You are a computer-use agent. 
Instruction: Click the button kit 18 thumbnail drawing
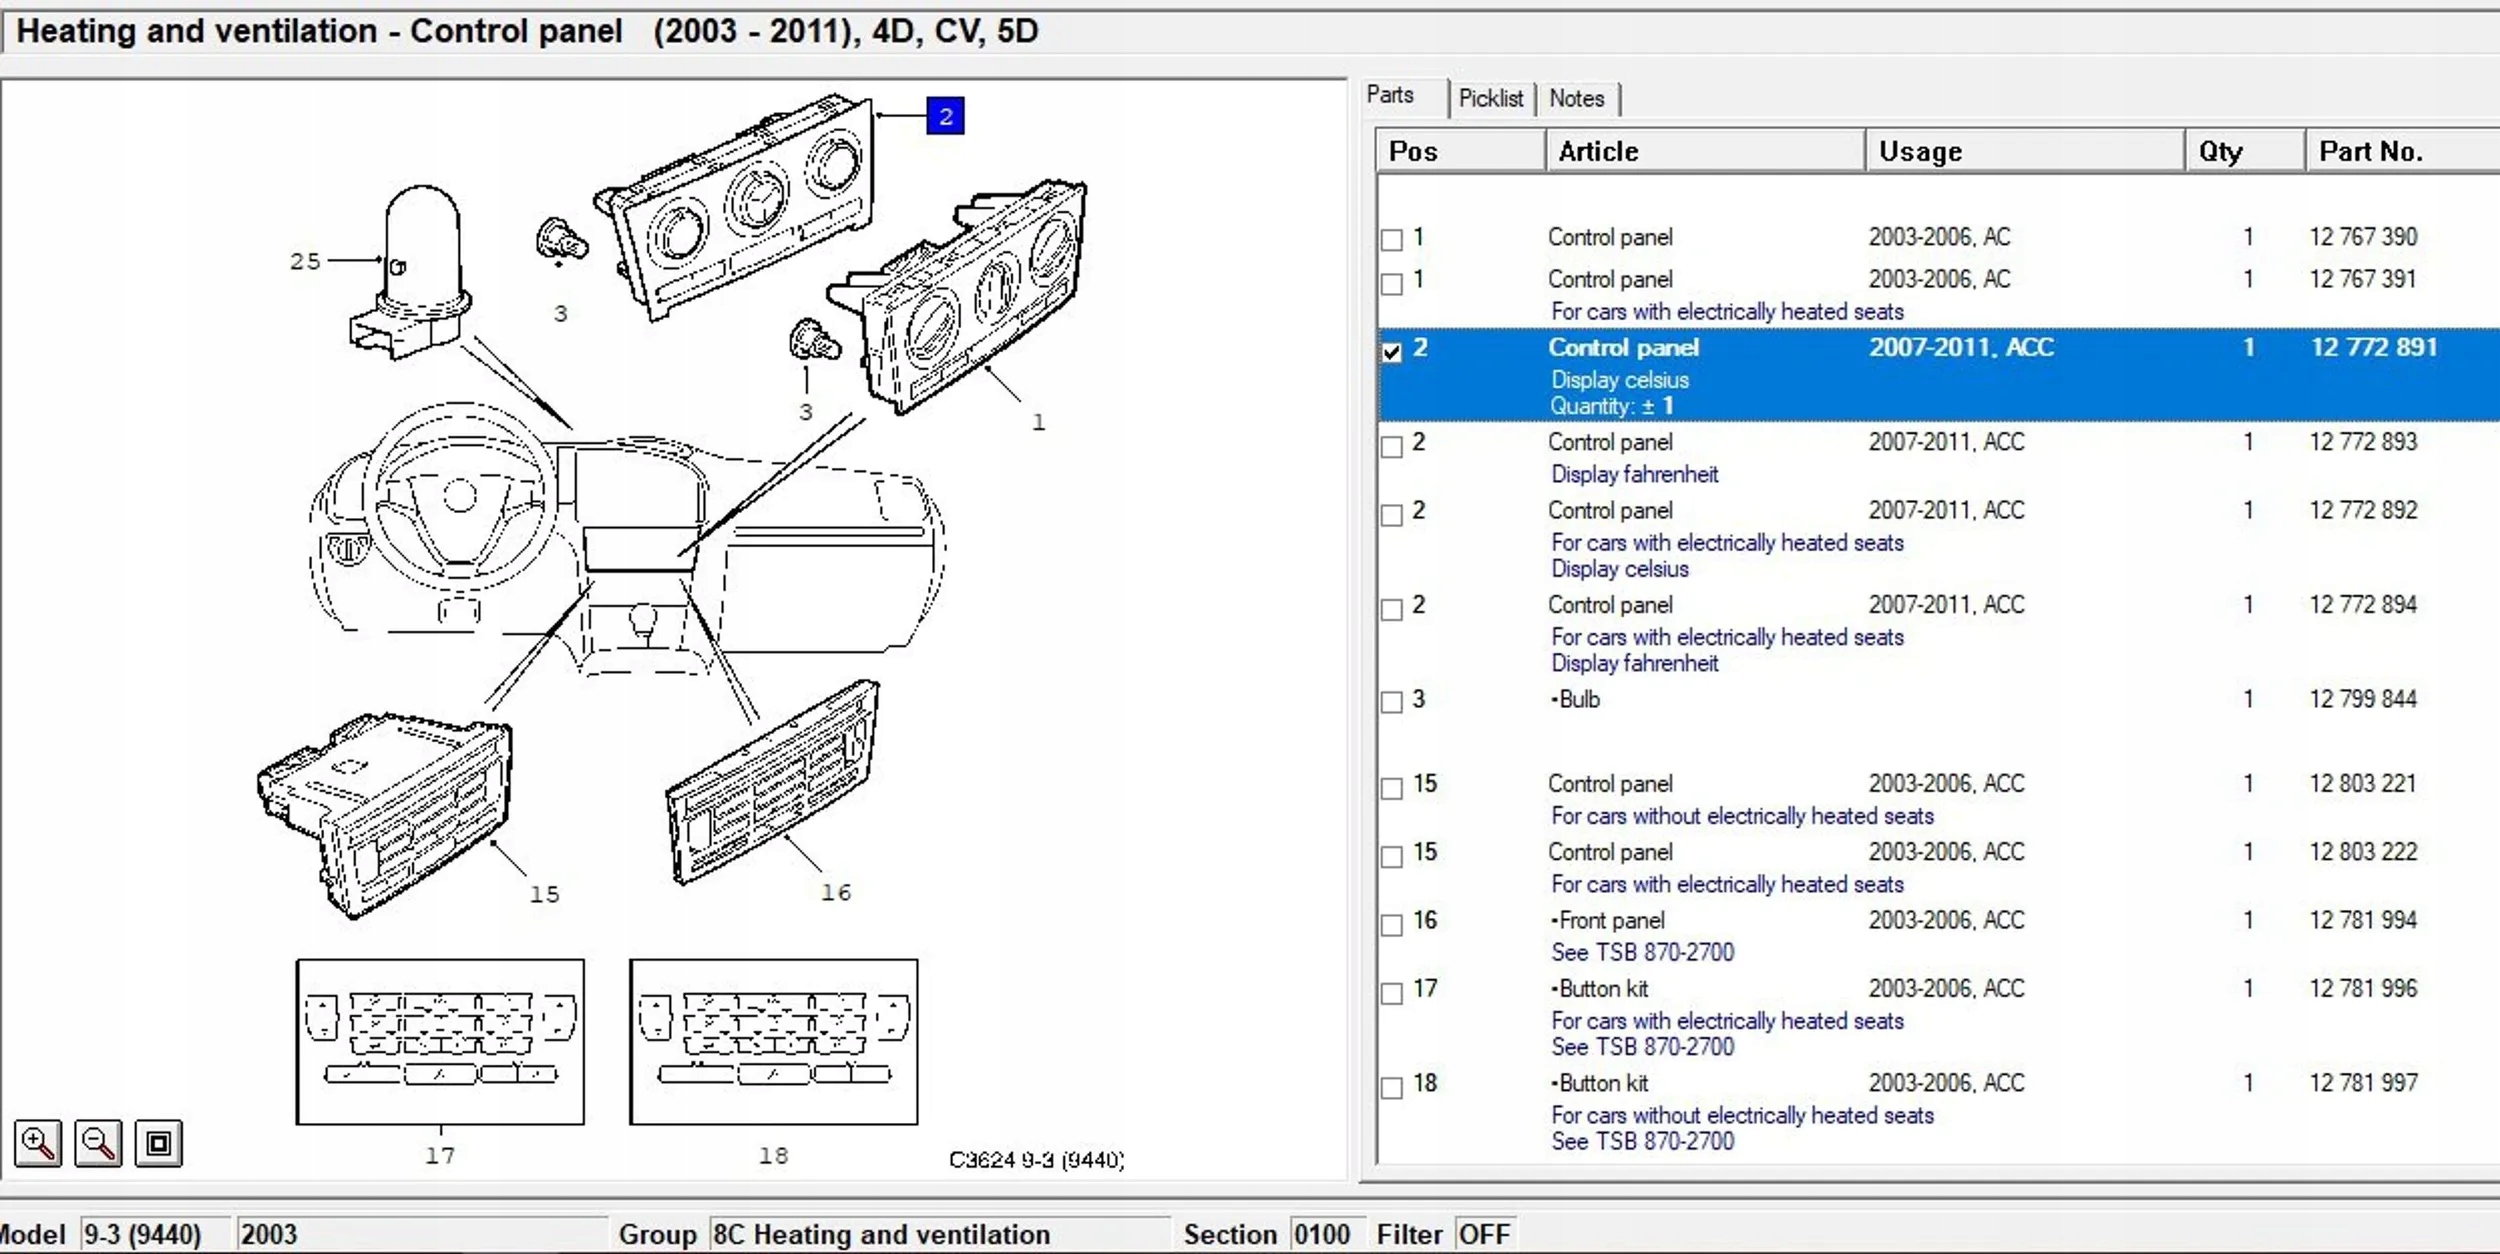773,1042
